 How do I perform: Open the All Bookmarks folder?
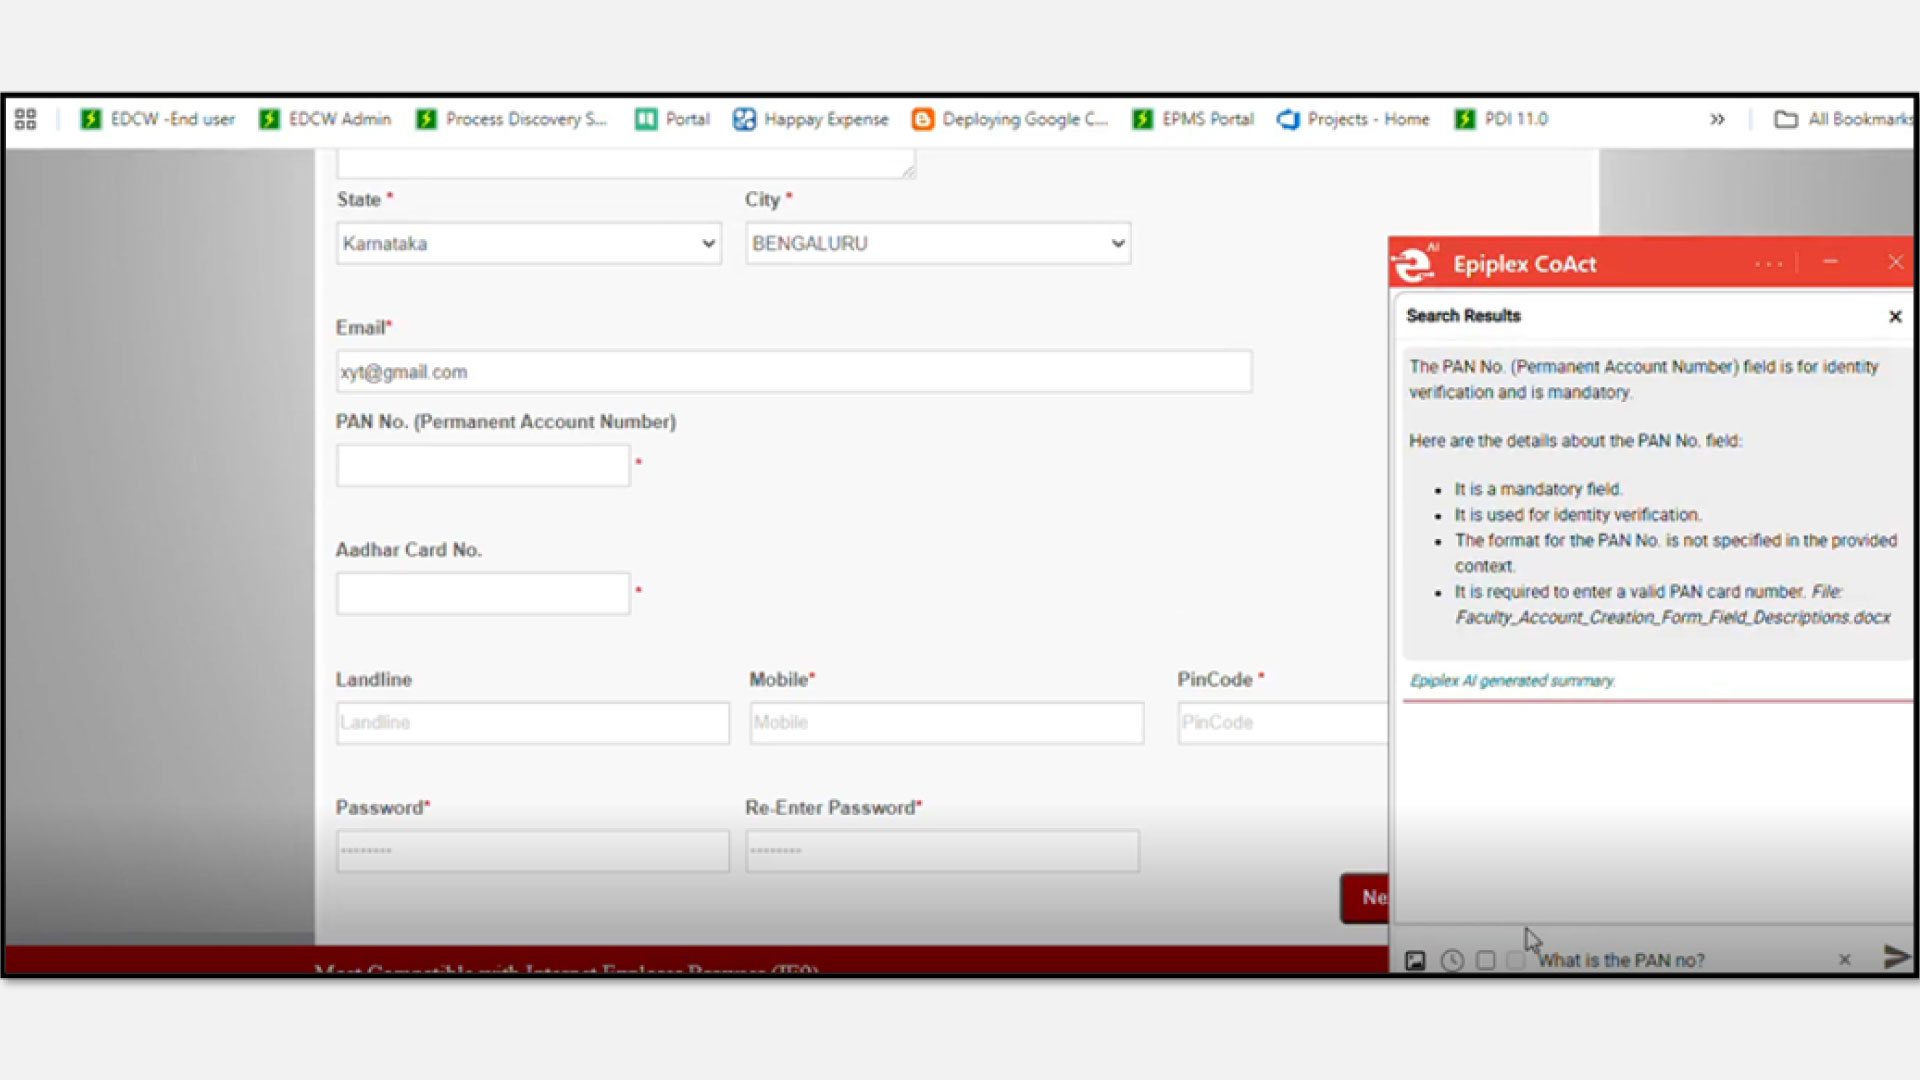click(1843, 119)
